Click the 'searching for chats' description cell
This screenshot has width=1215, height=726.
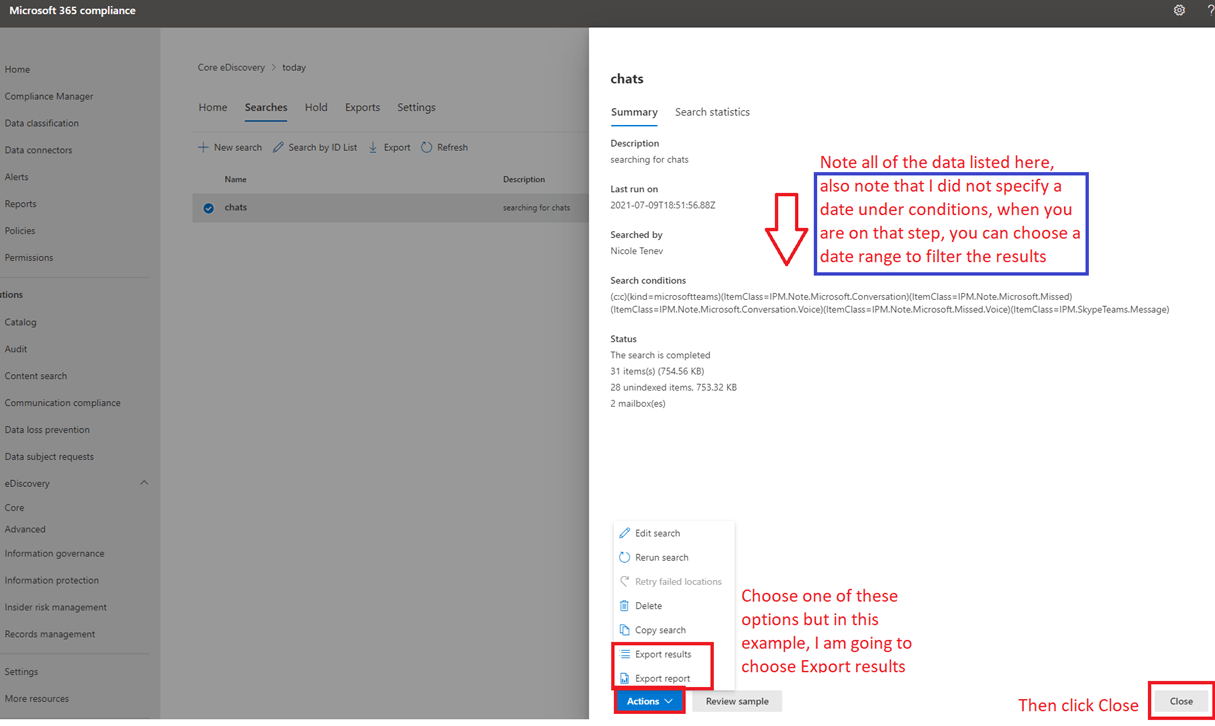[x=536, y=208]
